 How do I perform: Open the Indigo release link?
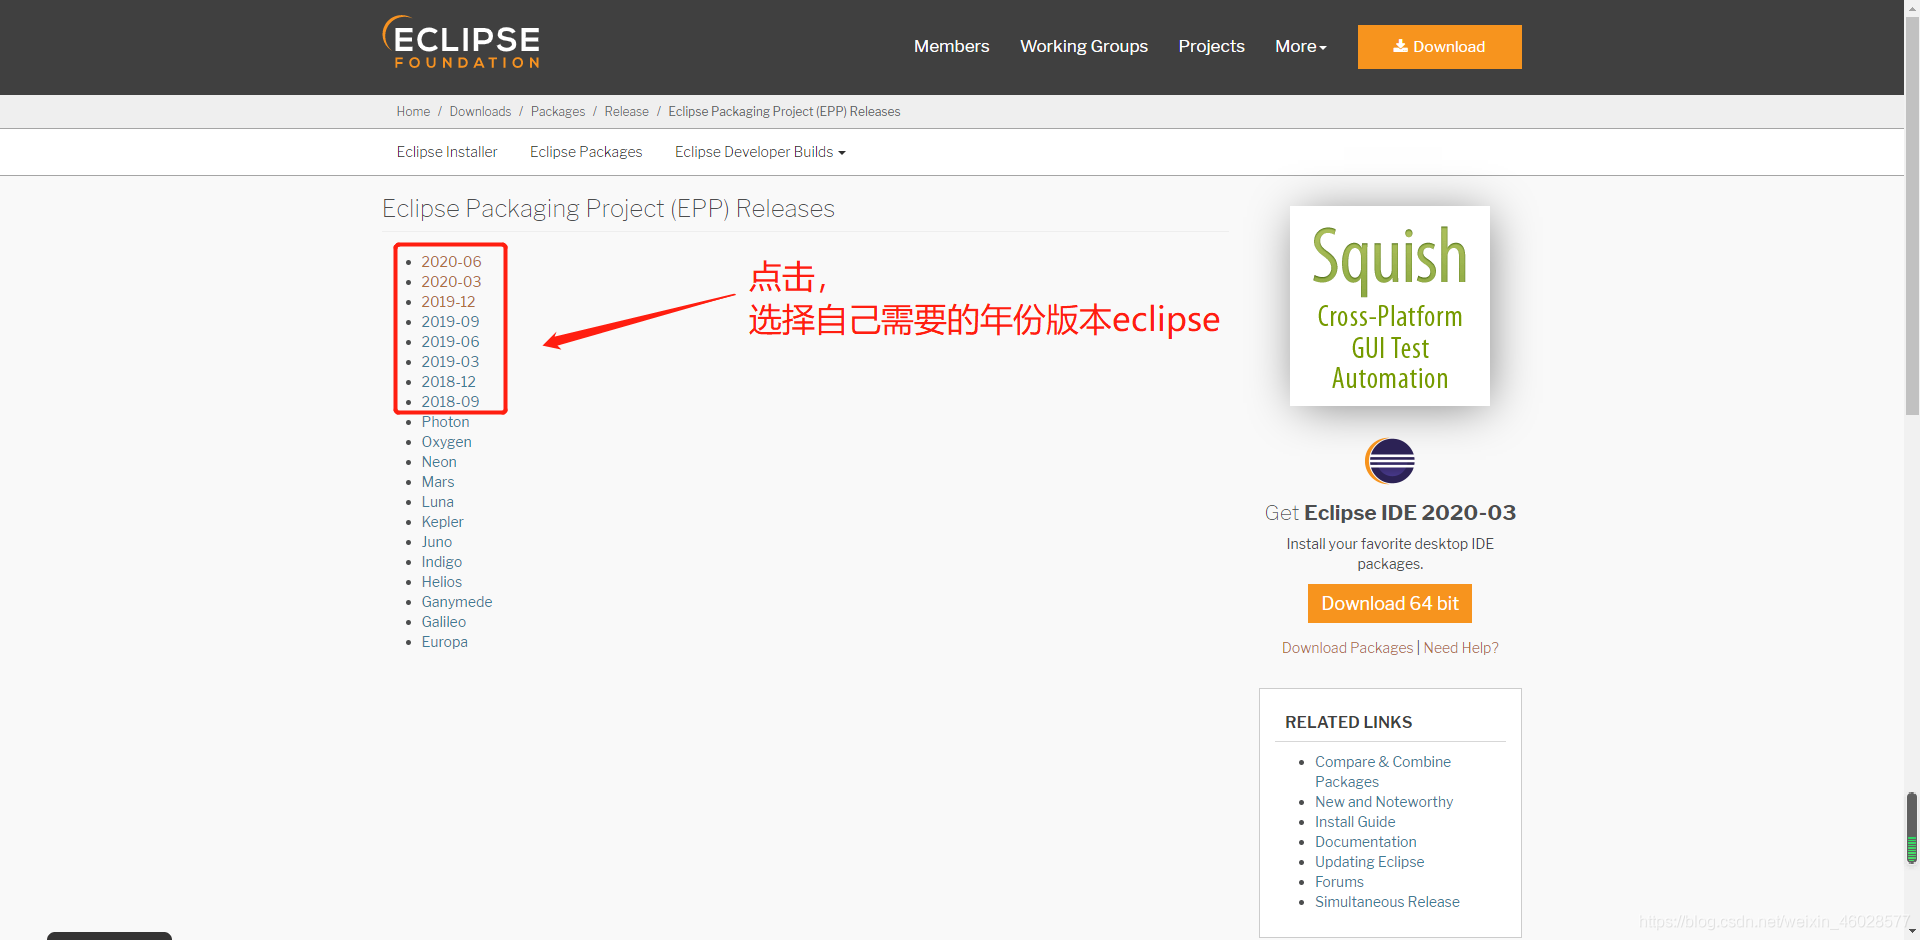[441, 562]
